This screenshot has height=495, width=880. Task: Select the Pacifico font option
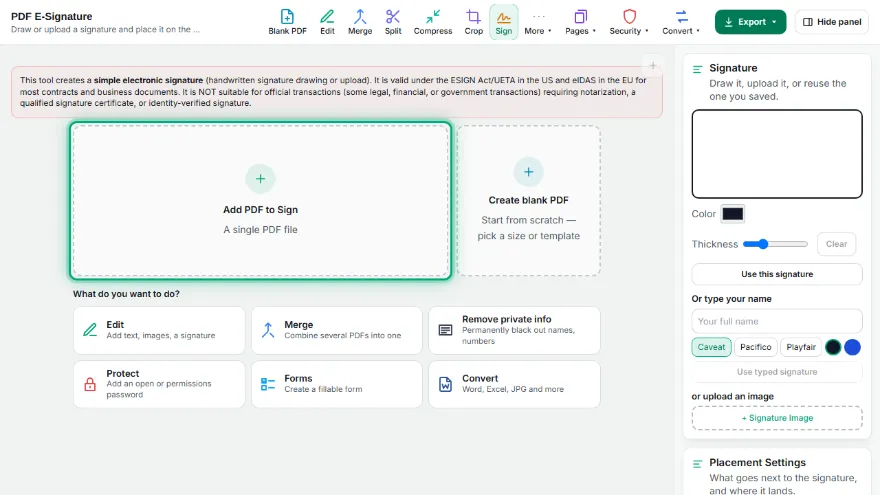pyautogui.click(x=755, y=347)
